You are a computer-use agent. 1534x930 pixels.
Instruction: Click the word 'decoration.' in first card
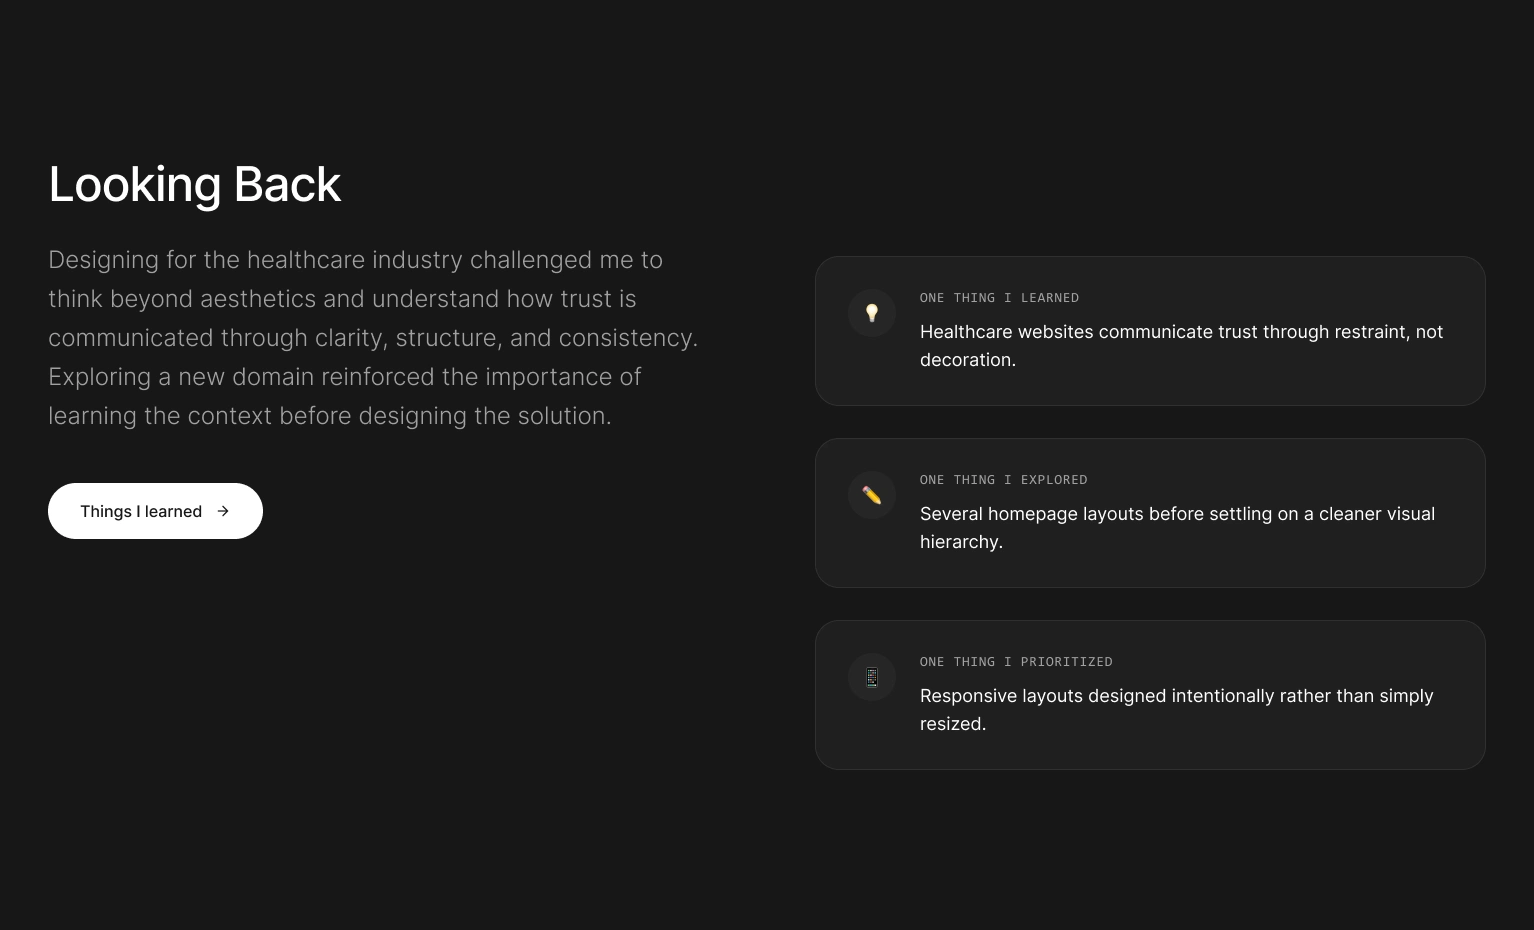coord(968,360)
